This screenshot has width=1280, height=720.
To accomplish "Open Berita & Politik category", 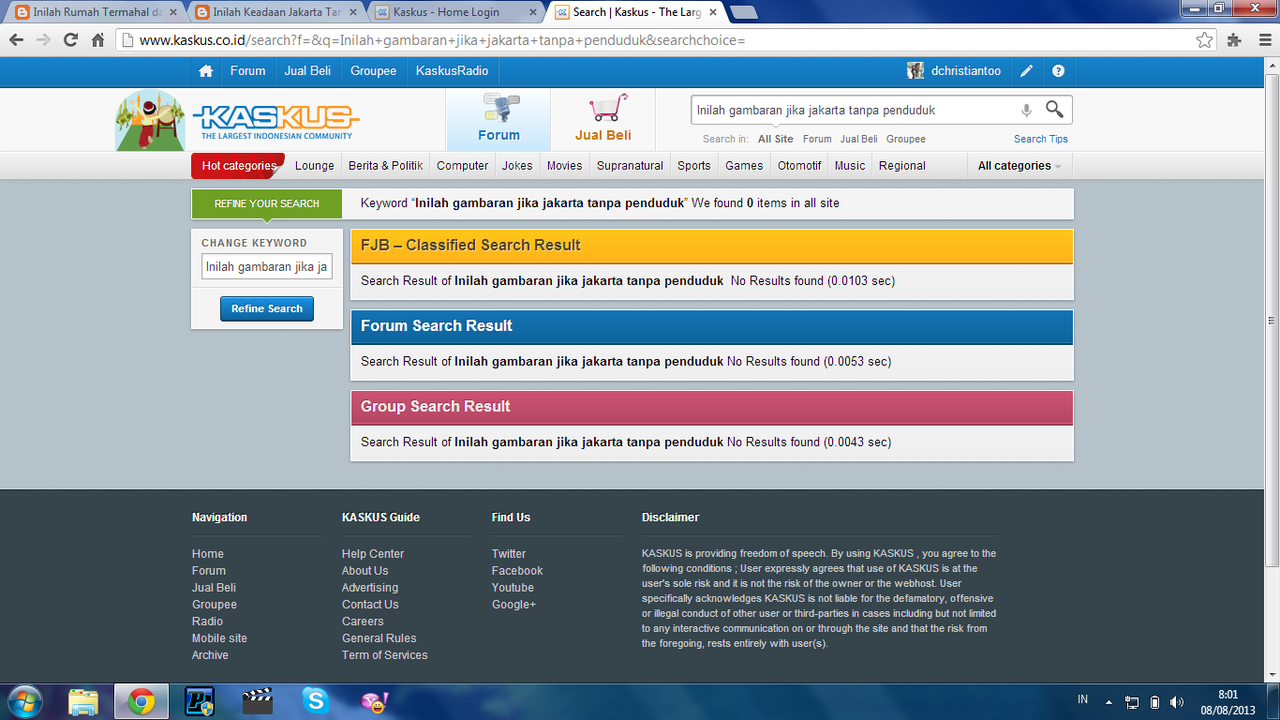I will 386,166.
